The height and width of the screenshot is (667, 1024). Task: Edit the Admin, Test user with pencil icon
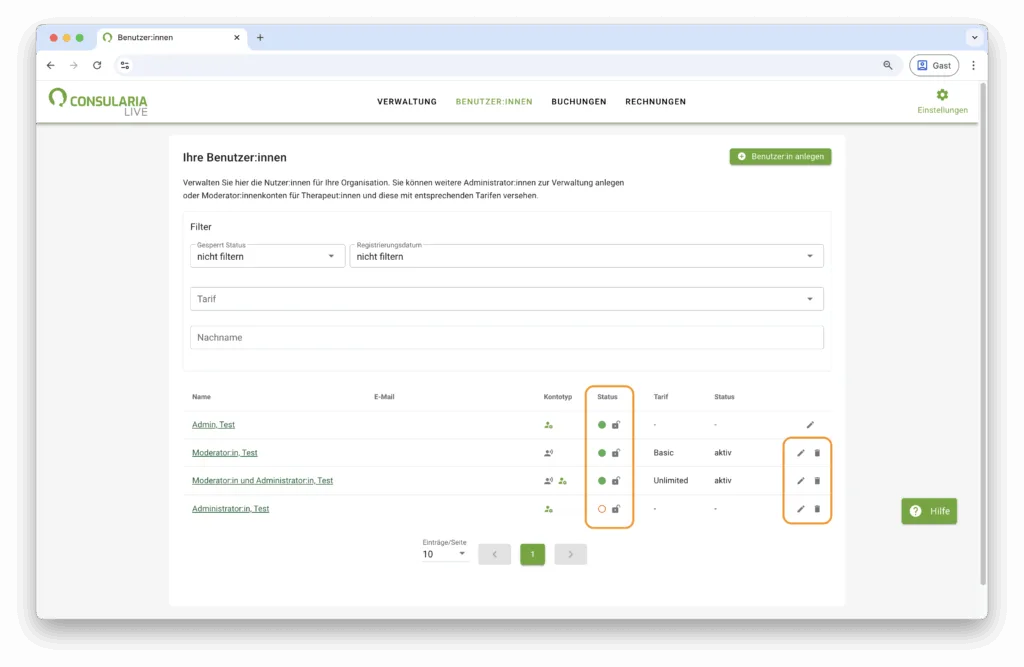(x=810, y=425)
